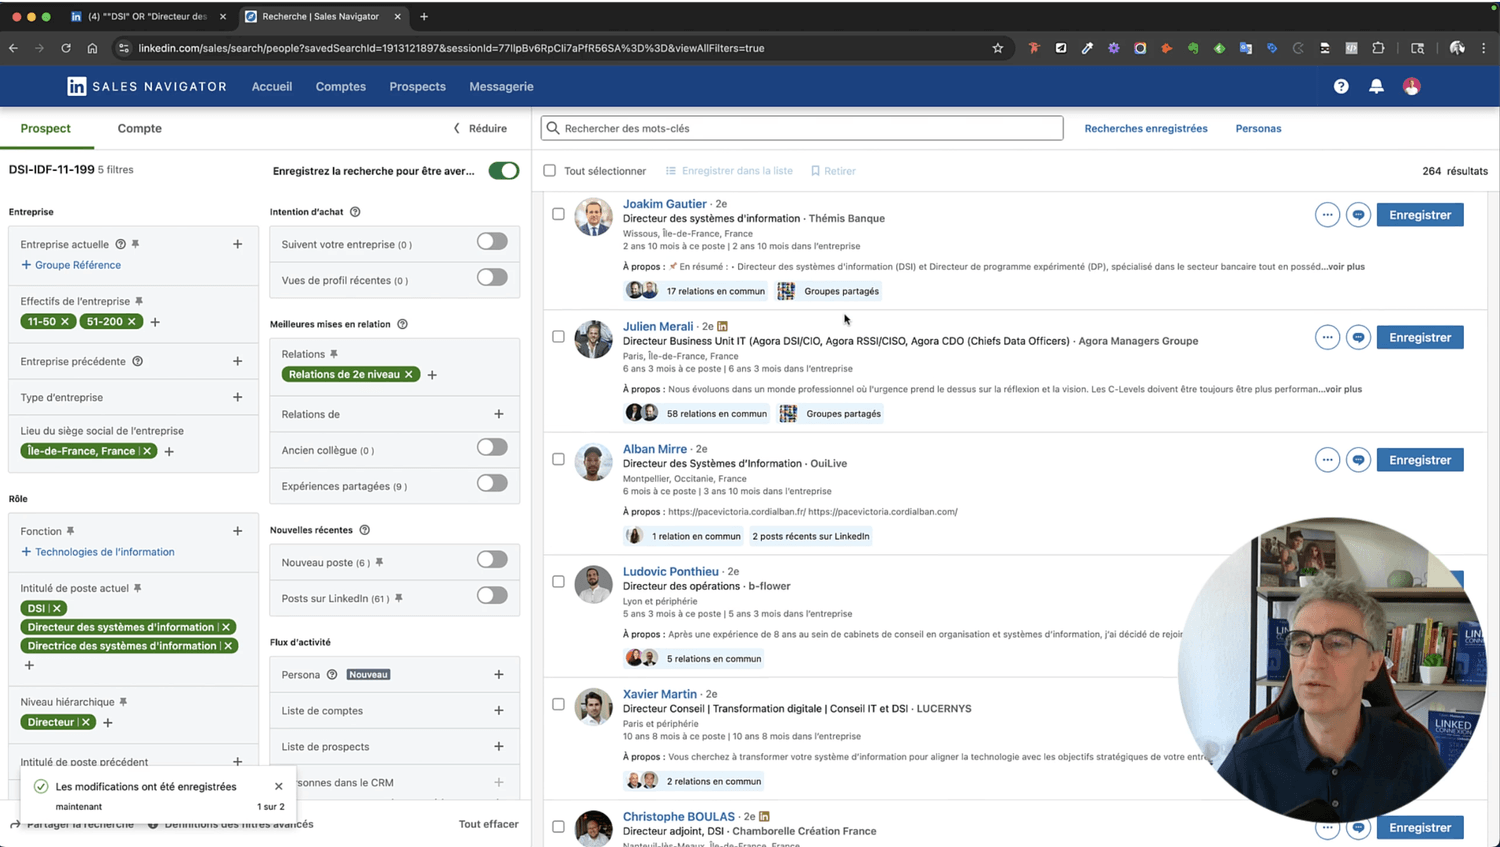Screen dimensions: 1500x847
Task: Expand the Type d'entreprise filter
Action: coord(237,397)
